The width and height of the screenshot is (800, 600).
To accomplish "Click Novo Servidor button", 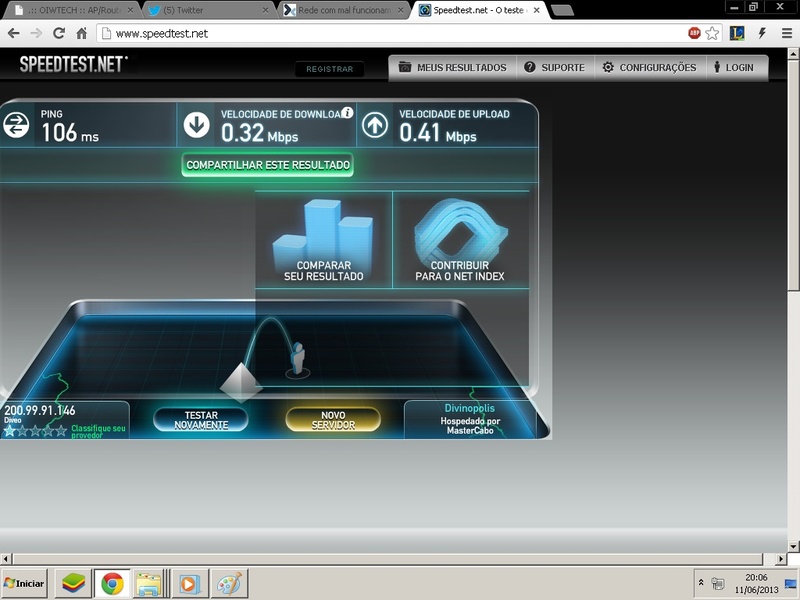I will 333,420.
